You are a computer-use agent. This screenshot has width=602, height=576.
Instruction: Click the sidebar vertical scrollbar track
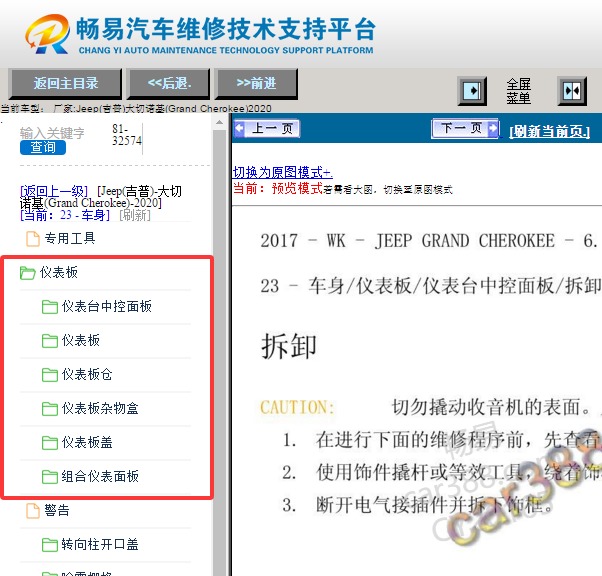220,351
